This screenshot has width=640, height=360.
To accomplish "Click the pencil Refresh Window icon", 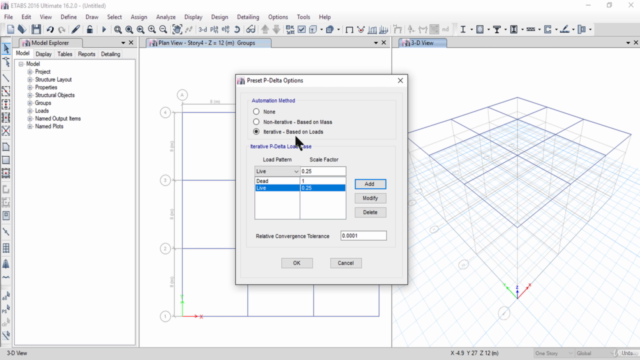I will [x=76, y=29].
